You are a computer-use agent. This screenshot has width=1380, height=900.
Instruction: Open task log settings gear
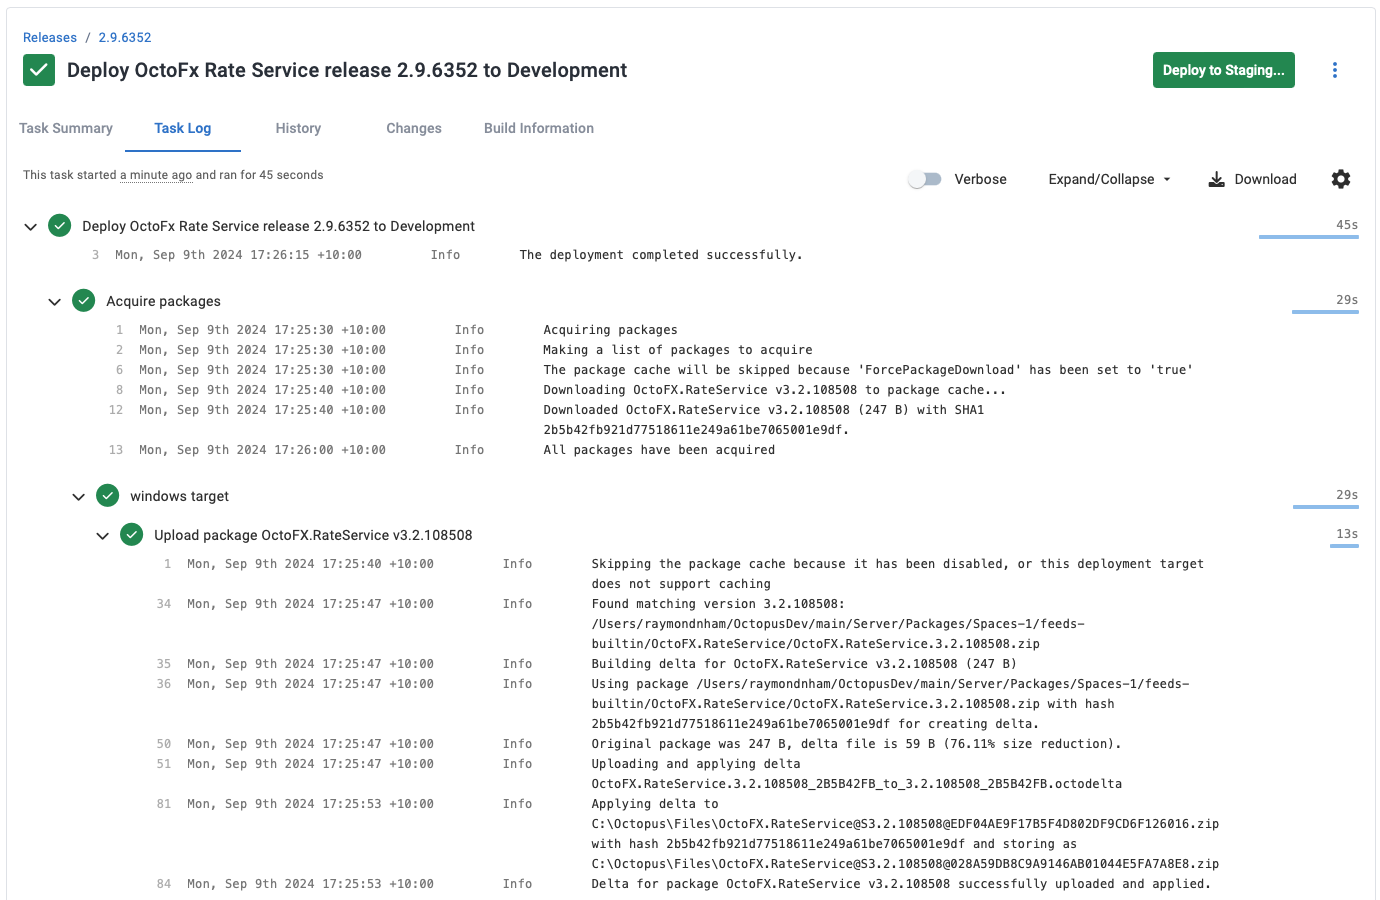(x=1341, y=179)
